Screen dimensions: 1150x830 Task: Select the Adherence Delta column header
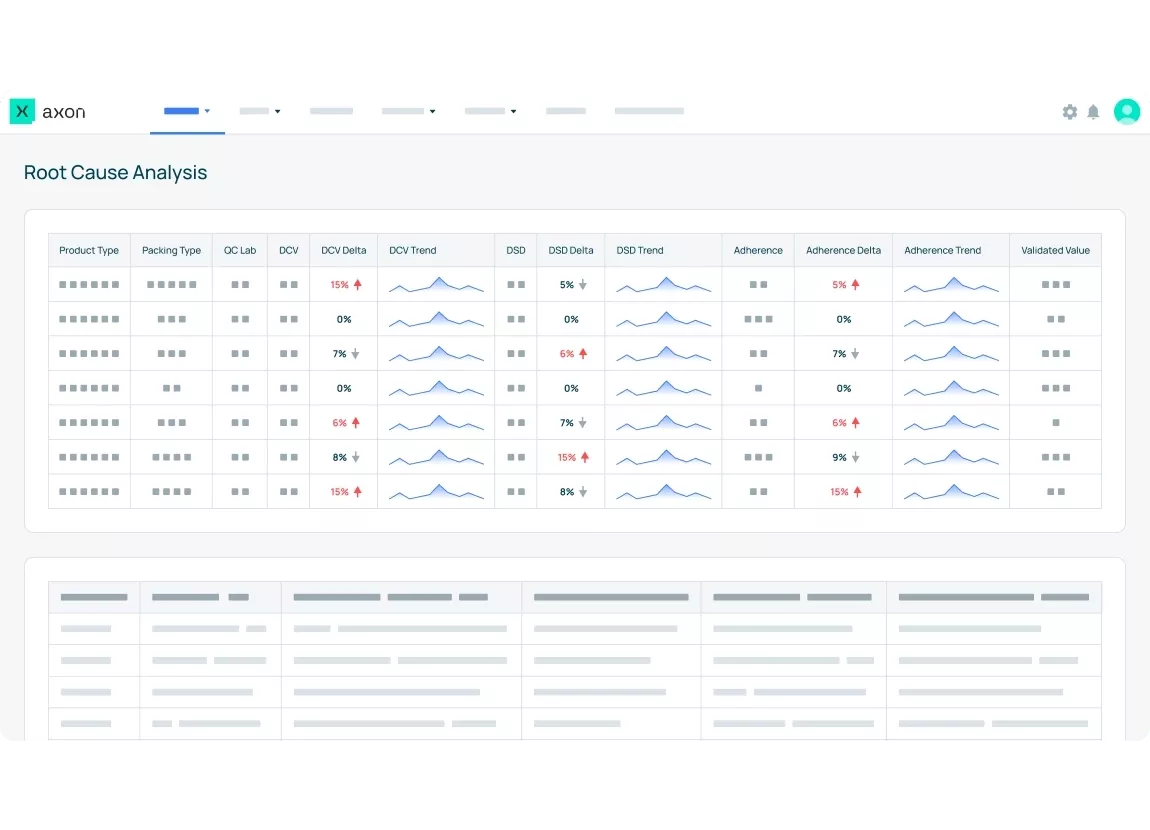[843, 250]
